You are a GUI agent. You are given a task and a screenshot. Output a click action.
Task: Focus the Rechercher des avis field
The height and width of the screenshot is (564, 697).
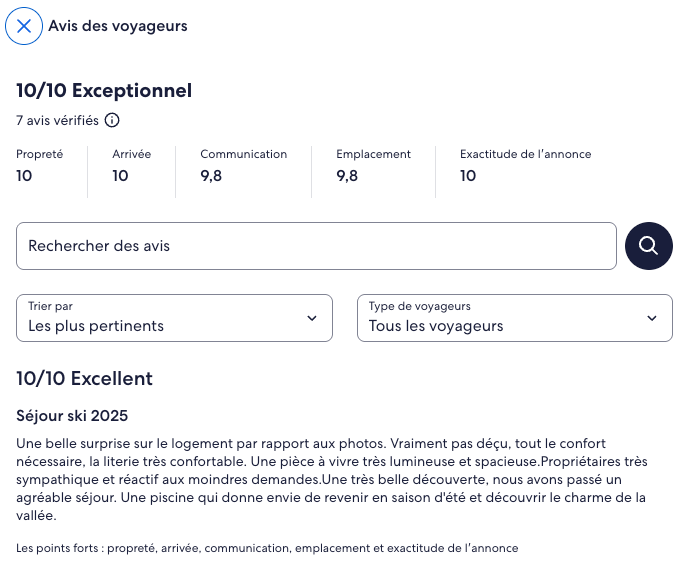click(316, 246)
